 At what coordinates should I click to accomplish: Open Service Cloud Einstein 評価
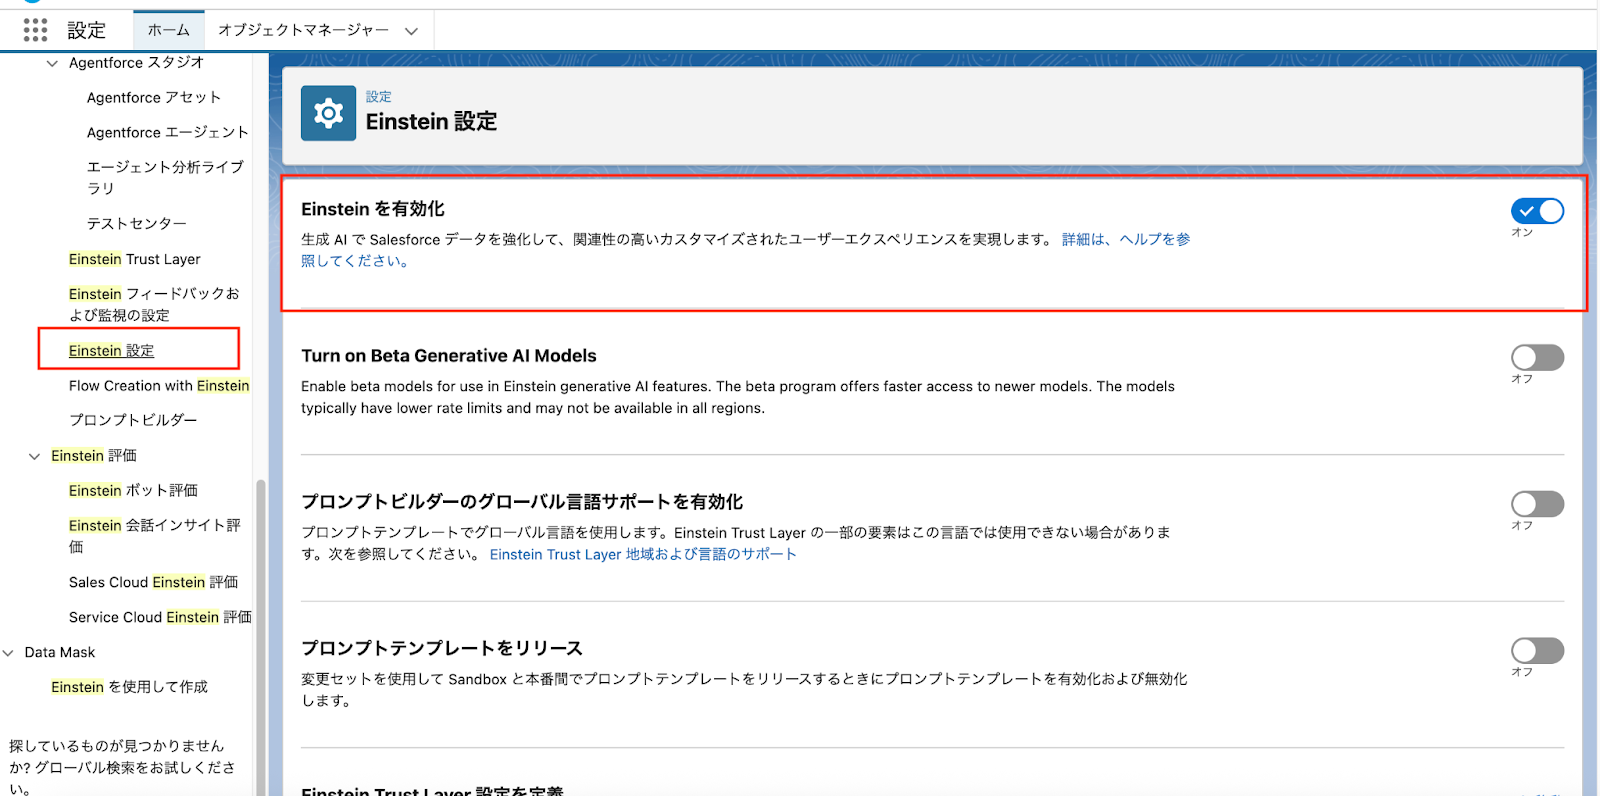(160, 617)
